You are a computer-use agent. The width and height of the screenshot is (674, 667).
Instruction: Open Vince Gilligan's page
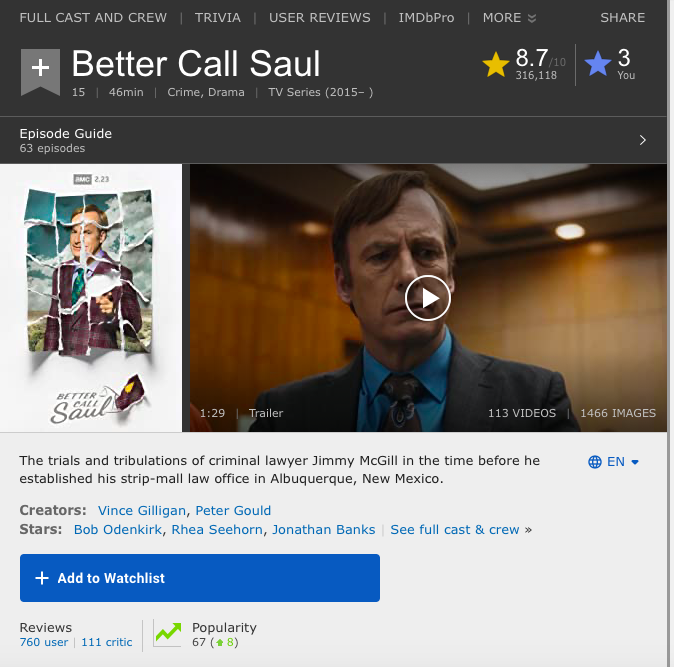(x=142, y=511)
